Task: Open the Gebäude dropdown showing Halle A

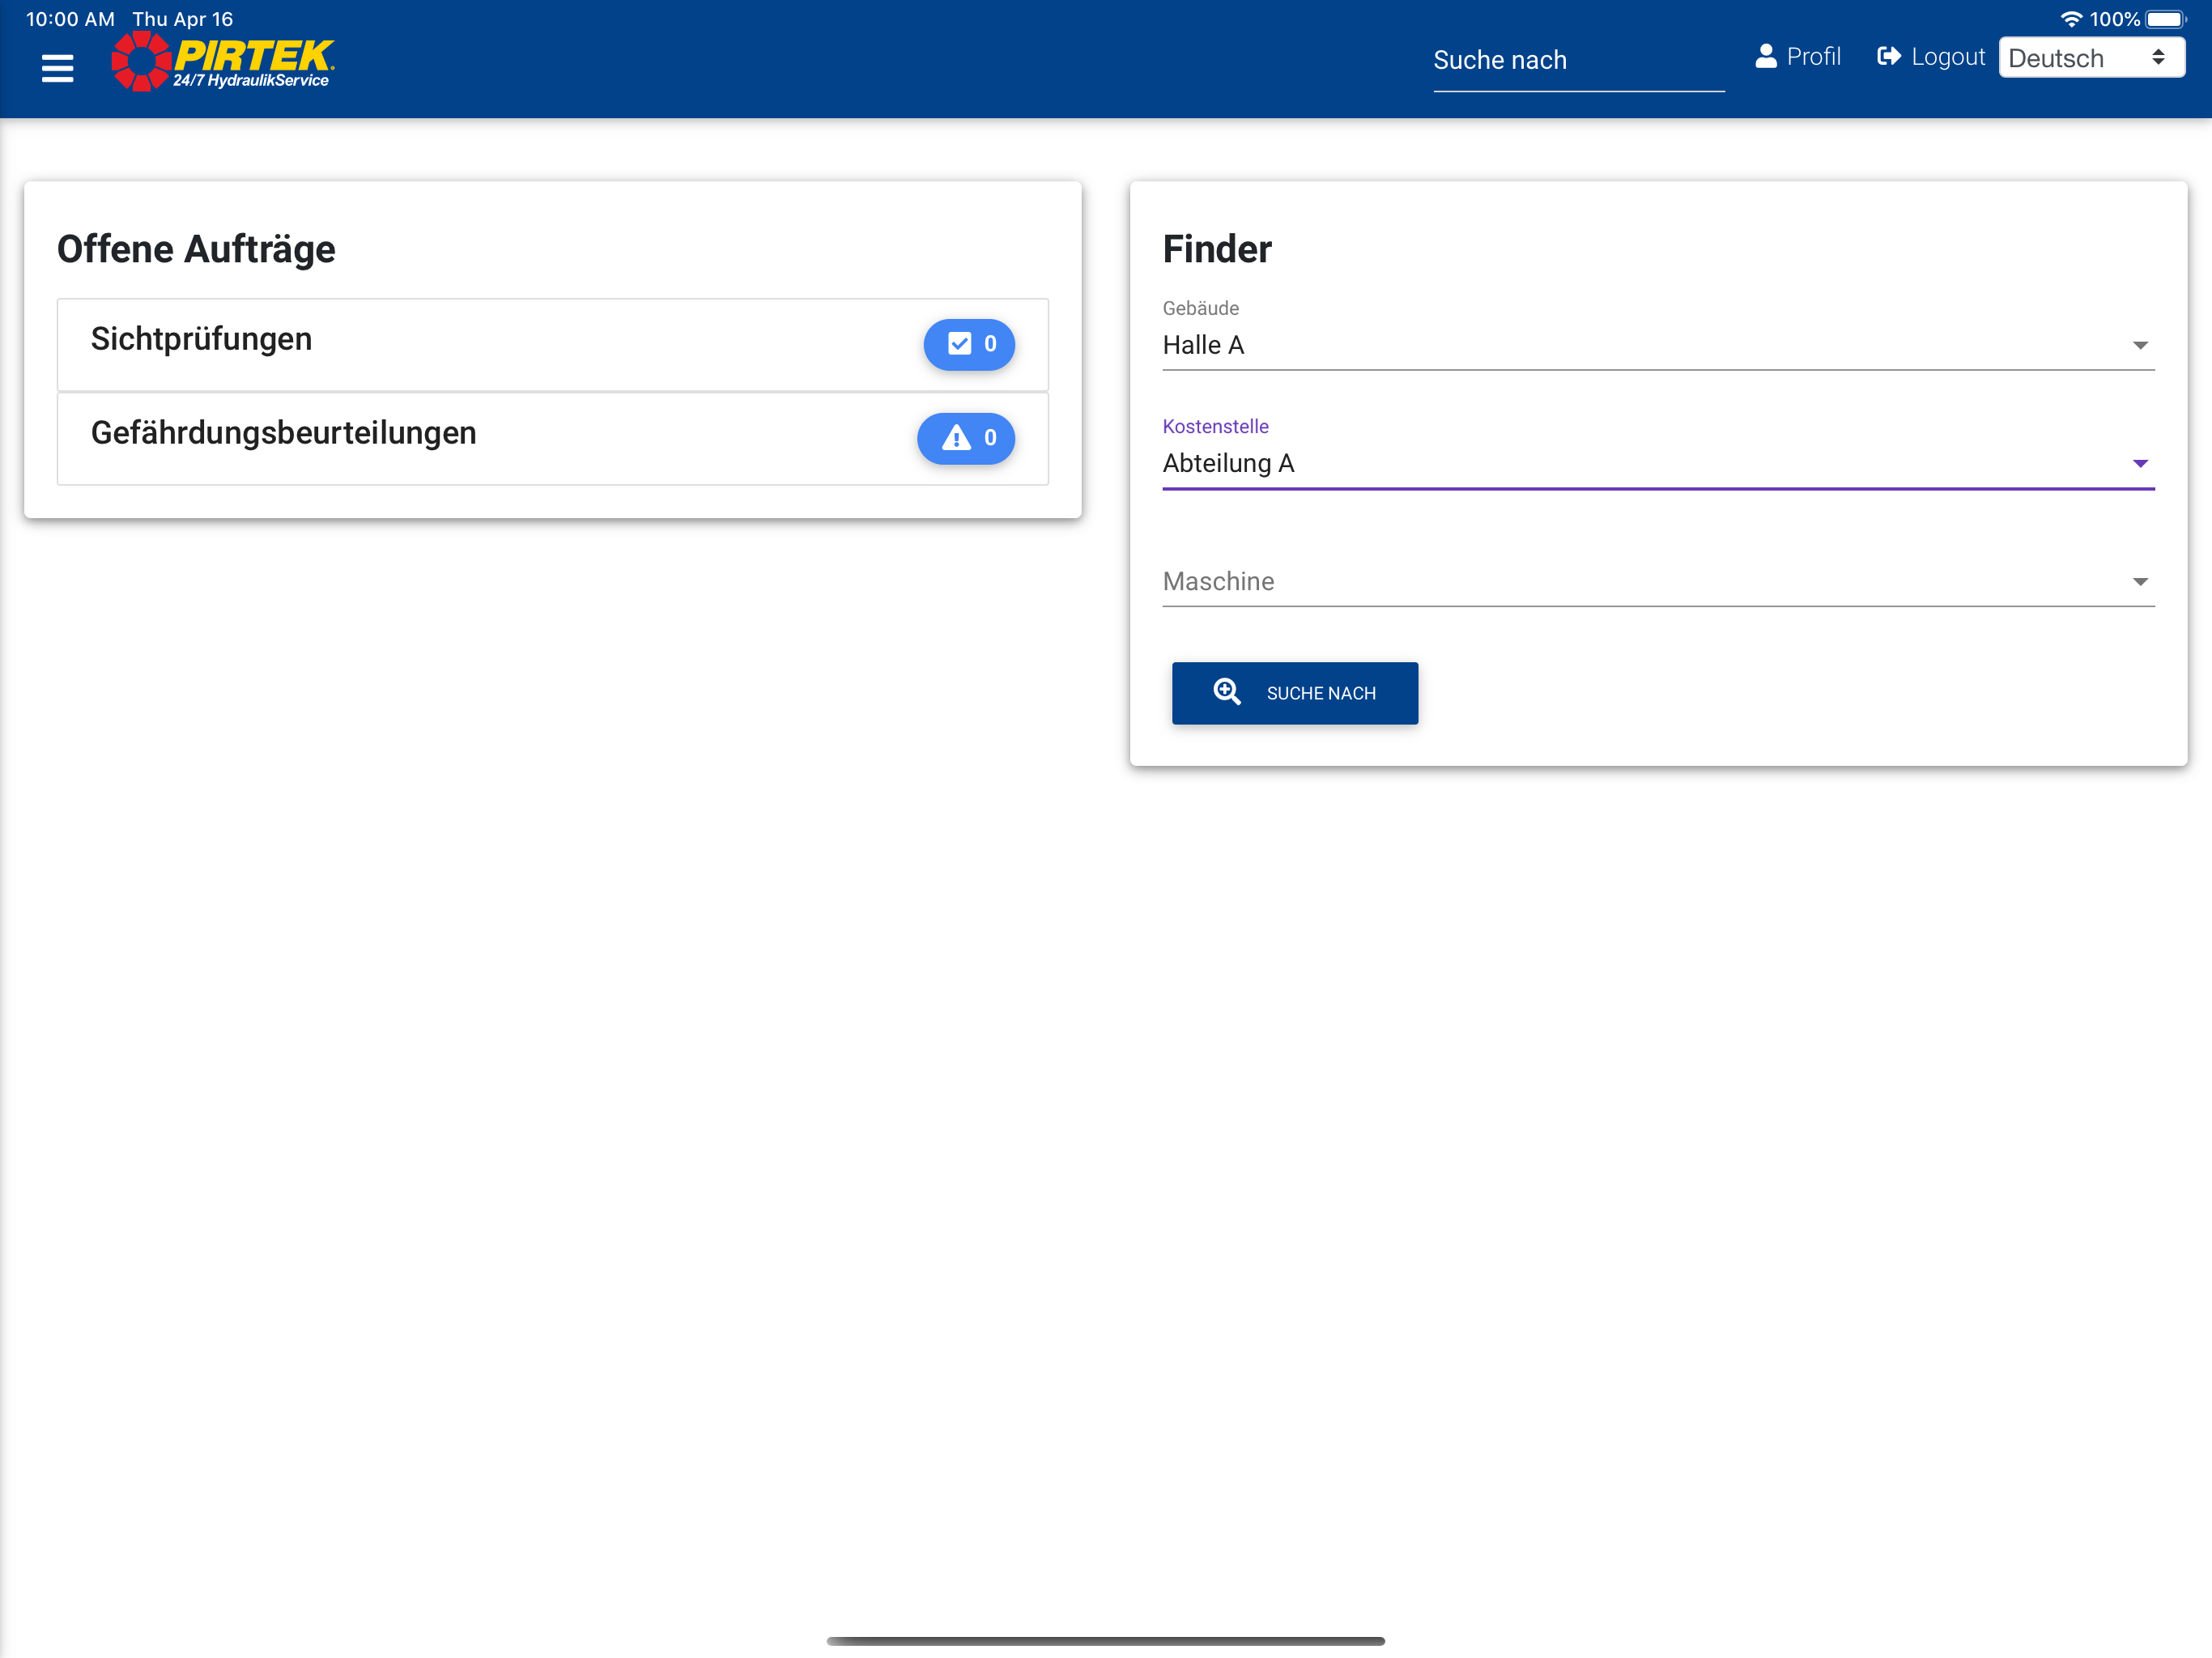Action: pos(1657,345)
